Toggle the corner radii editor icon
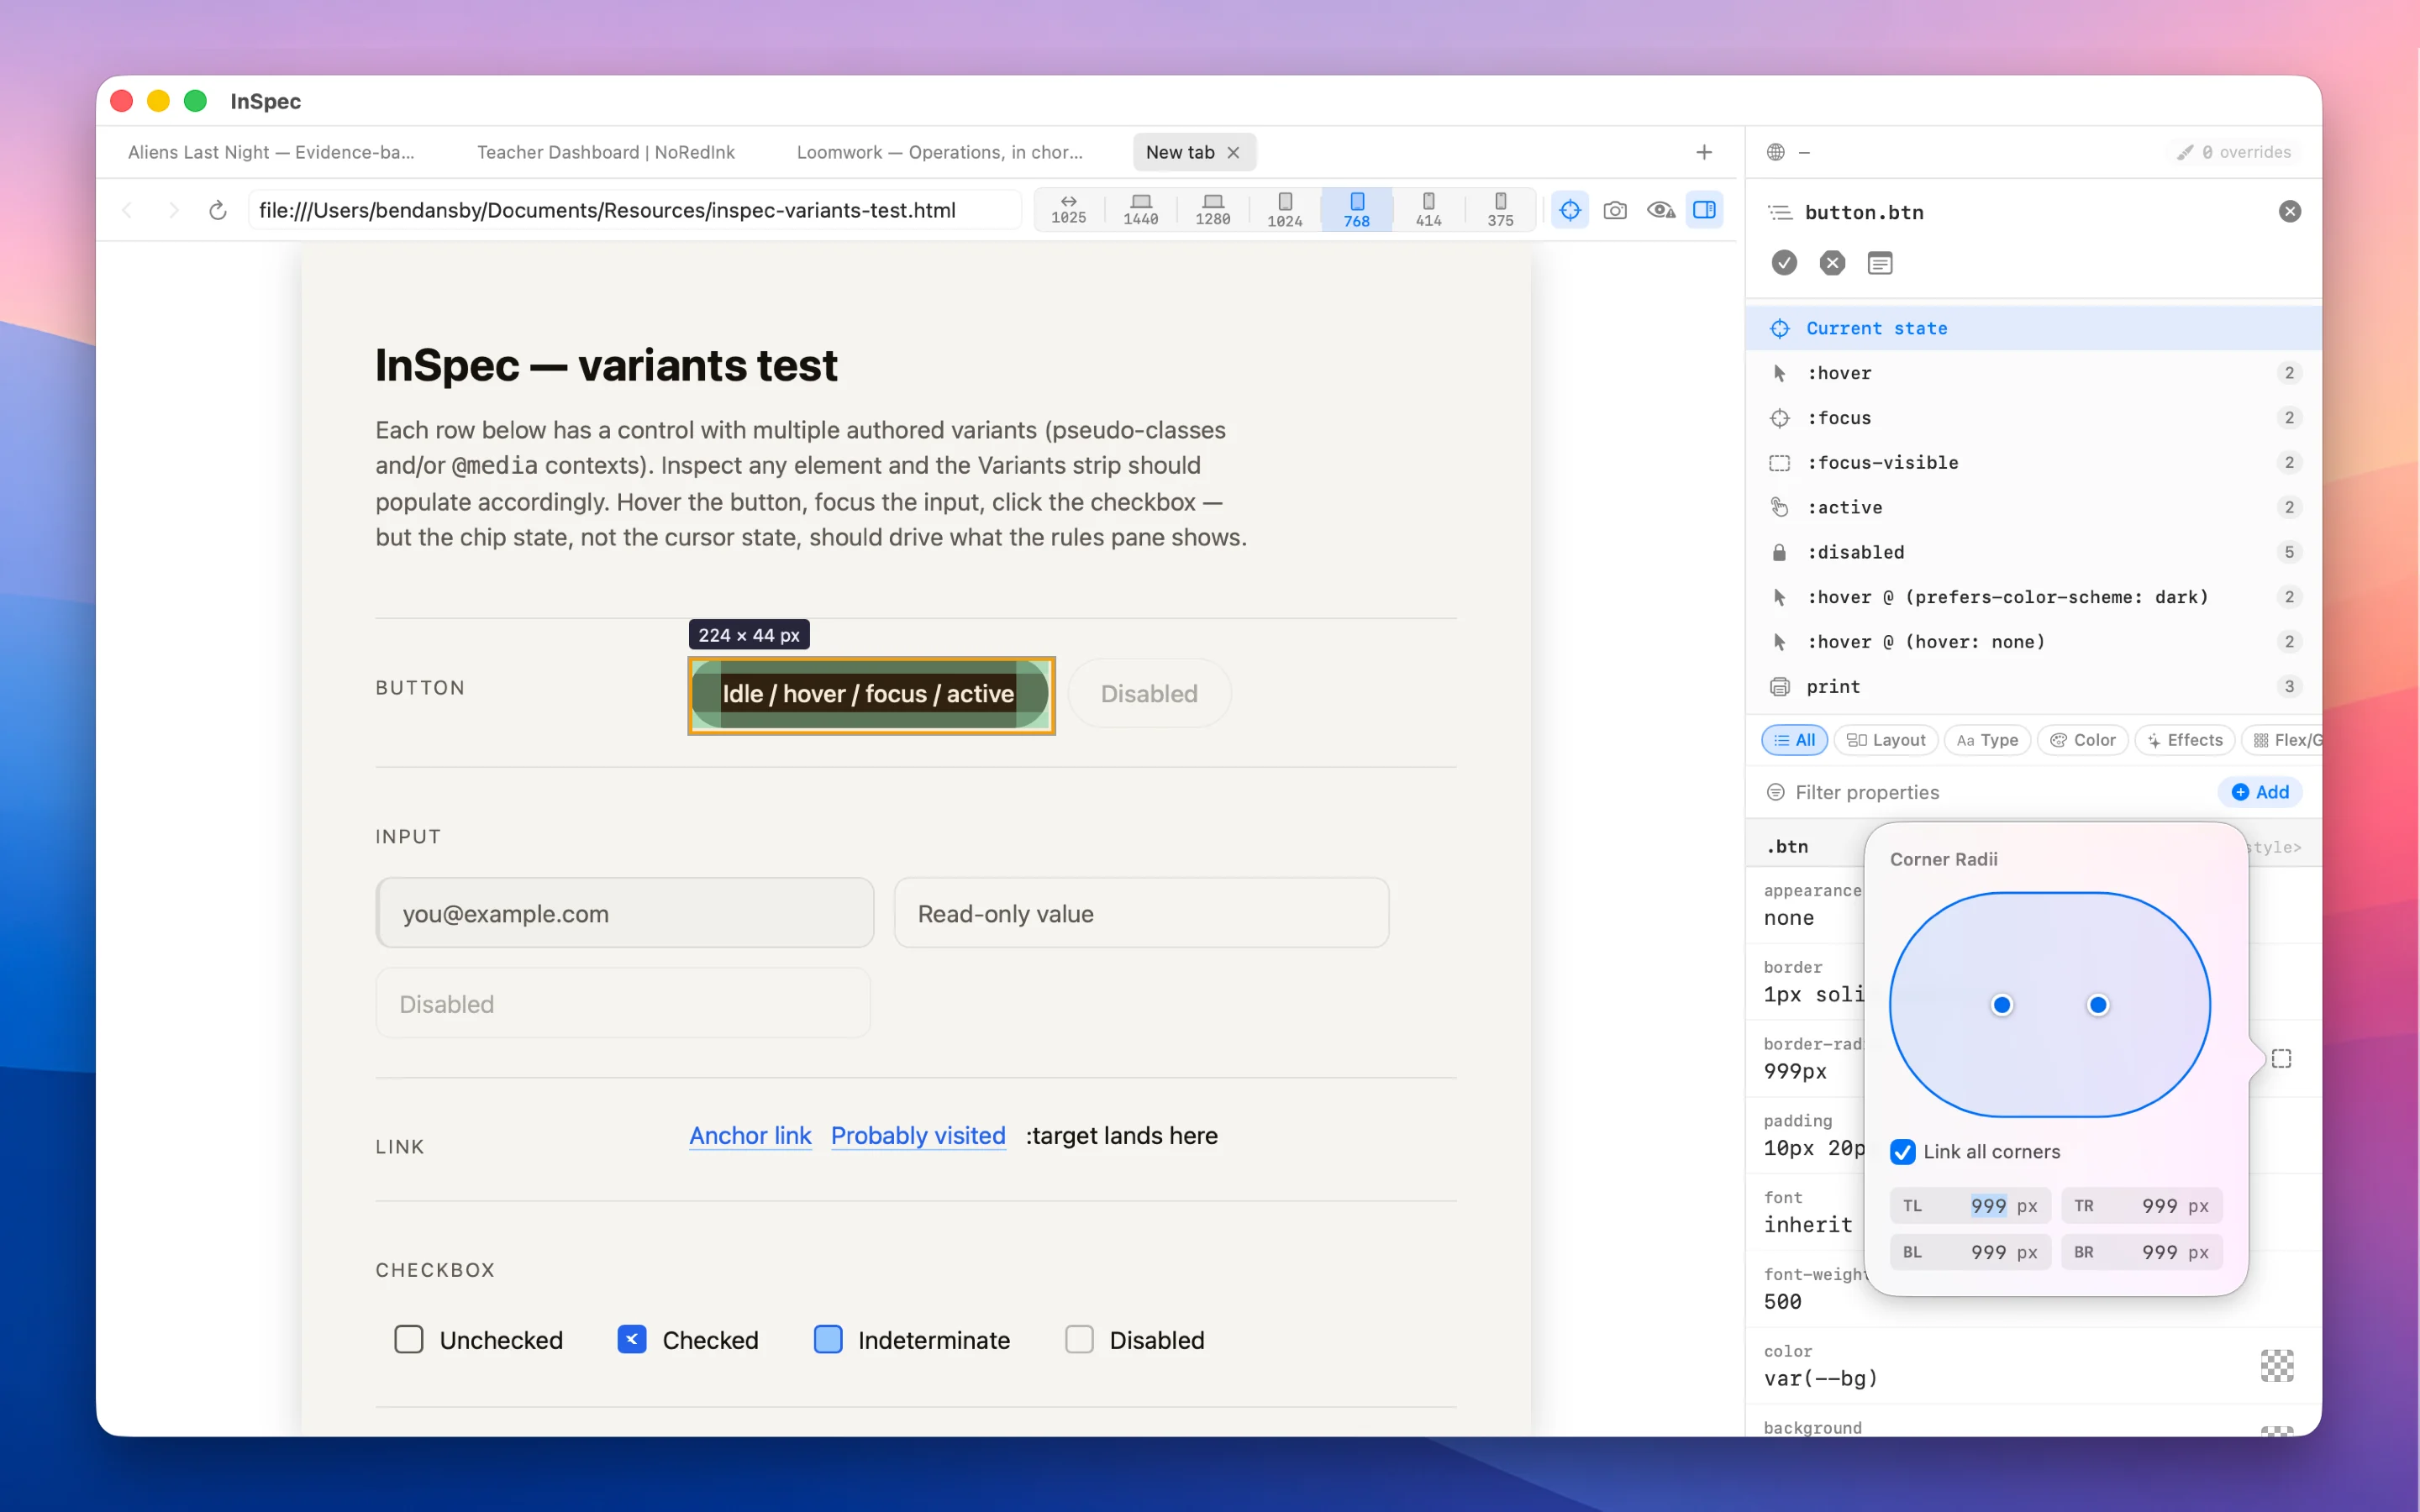The width and height of the screenshot is (2420, 1512). [2281, 1058]
